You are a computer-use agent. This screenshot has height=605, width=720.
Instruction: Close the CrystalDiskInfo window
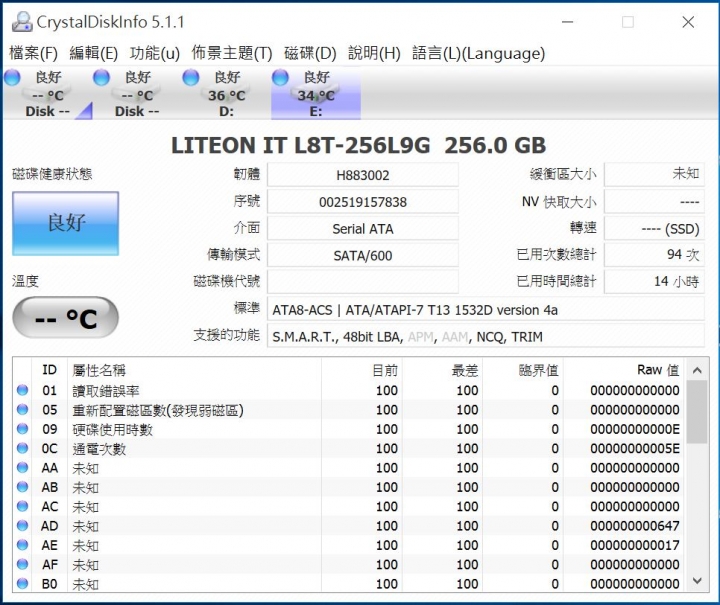688,22
